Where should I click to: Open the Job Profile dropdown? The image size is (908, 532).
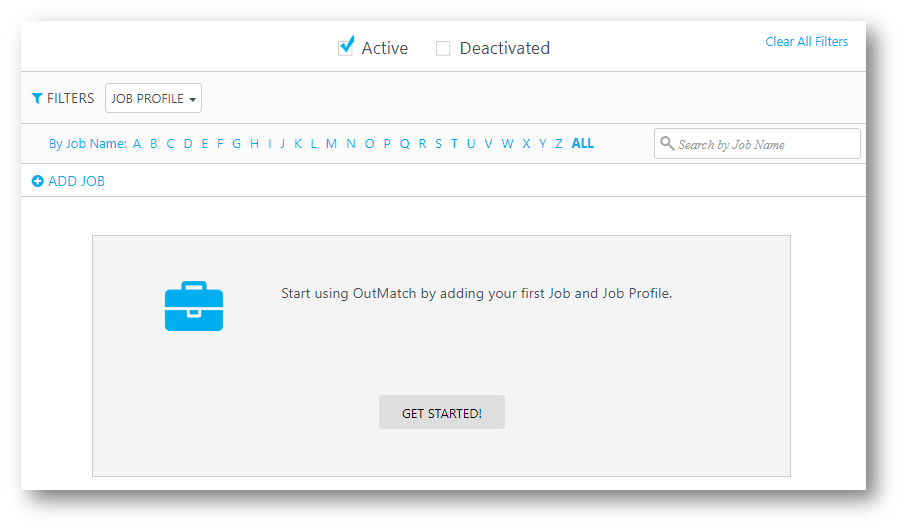pos(153,98)
